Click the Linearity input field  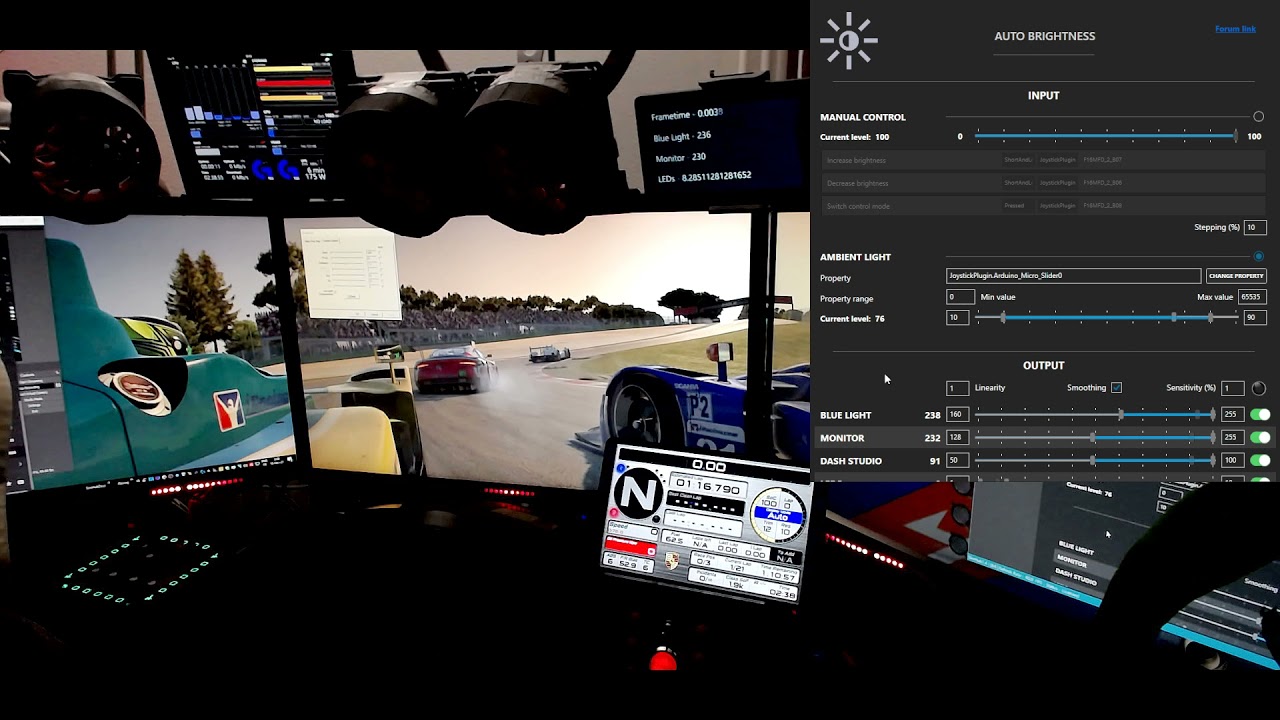point(957,388)
